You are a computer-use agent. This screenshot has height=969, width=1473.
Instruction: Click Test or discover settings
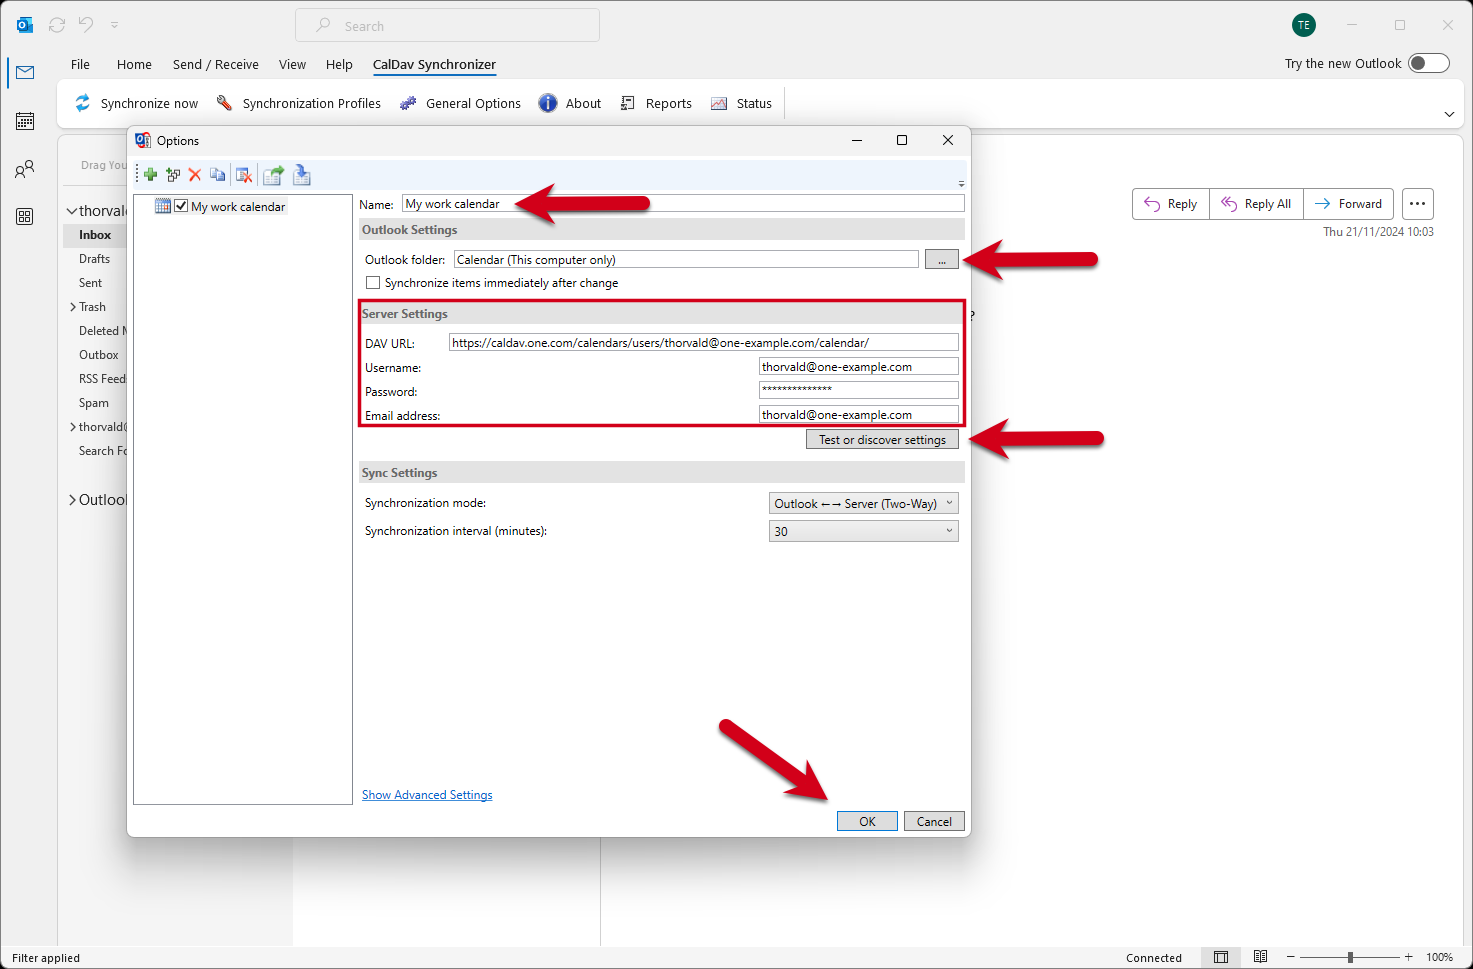[x=881, y=438]
